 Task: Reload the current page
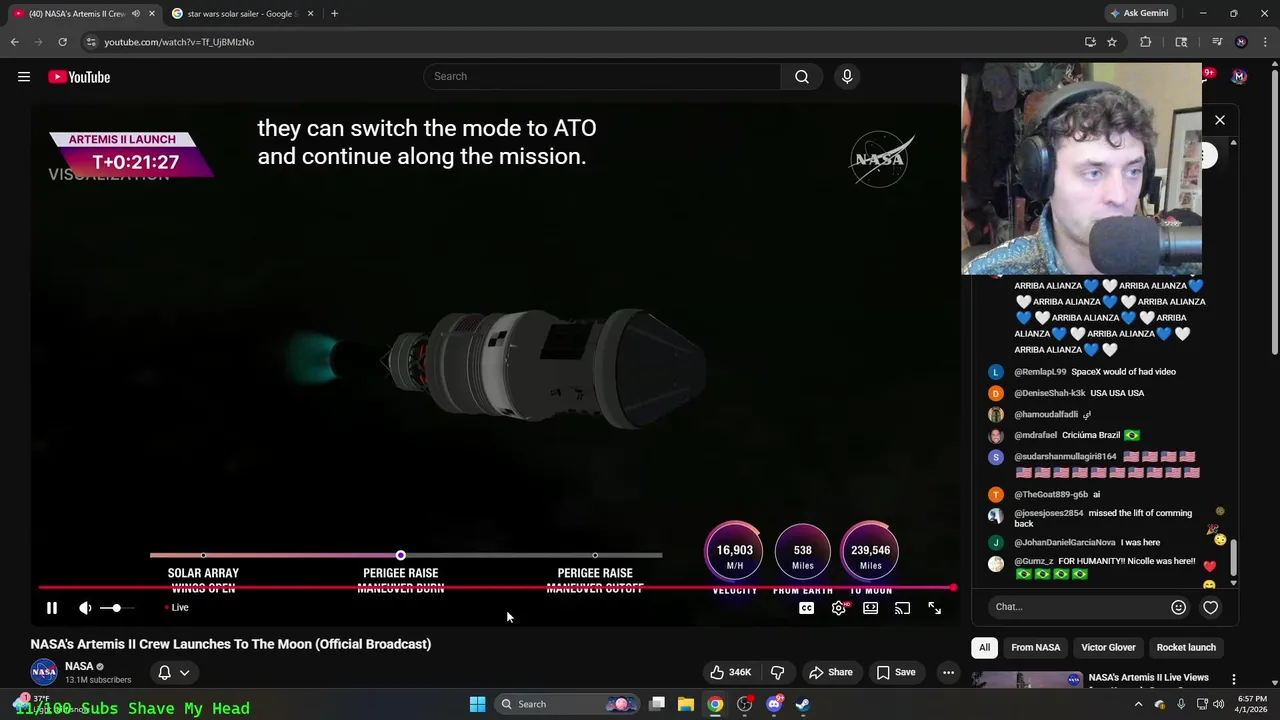point(62,42)
